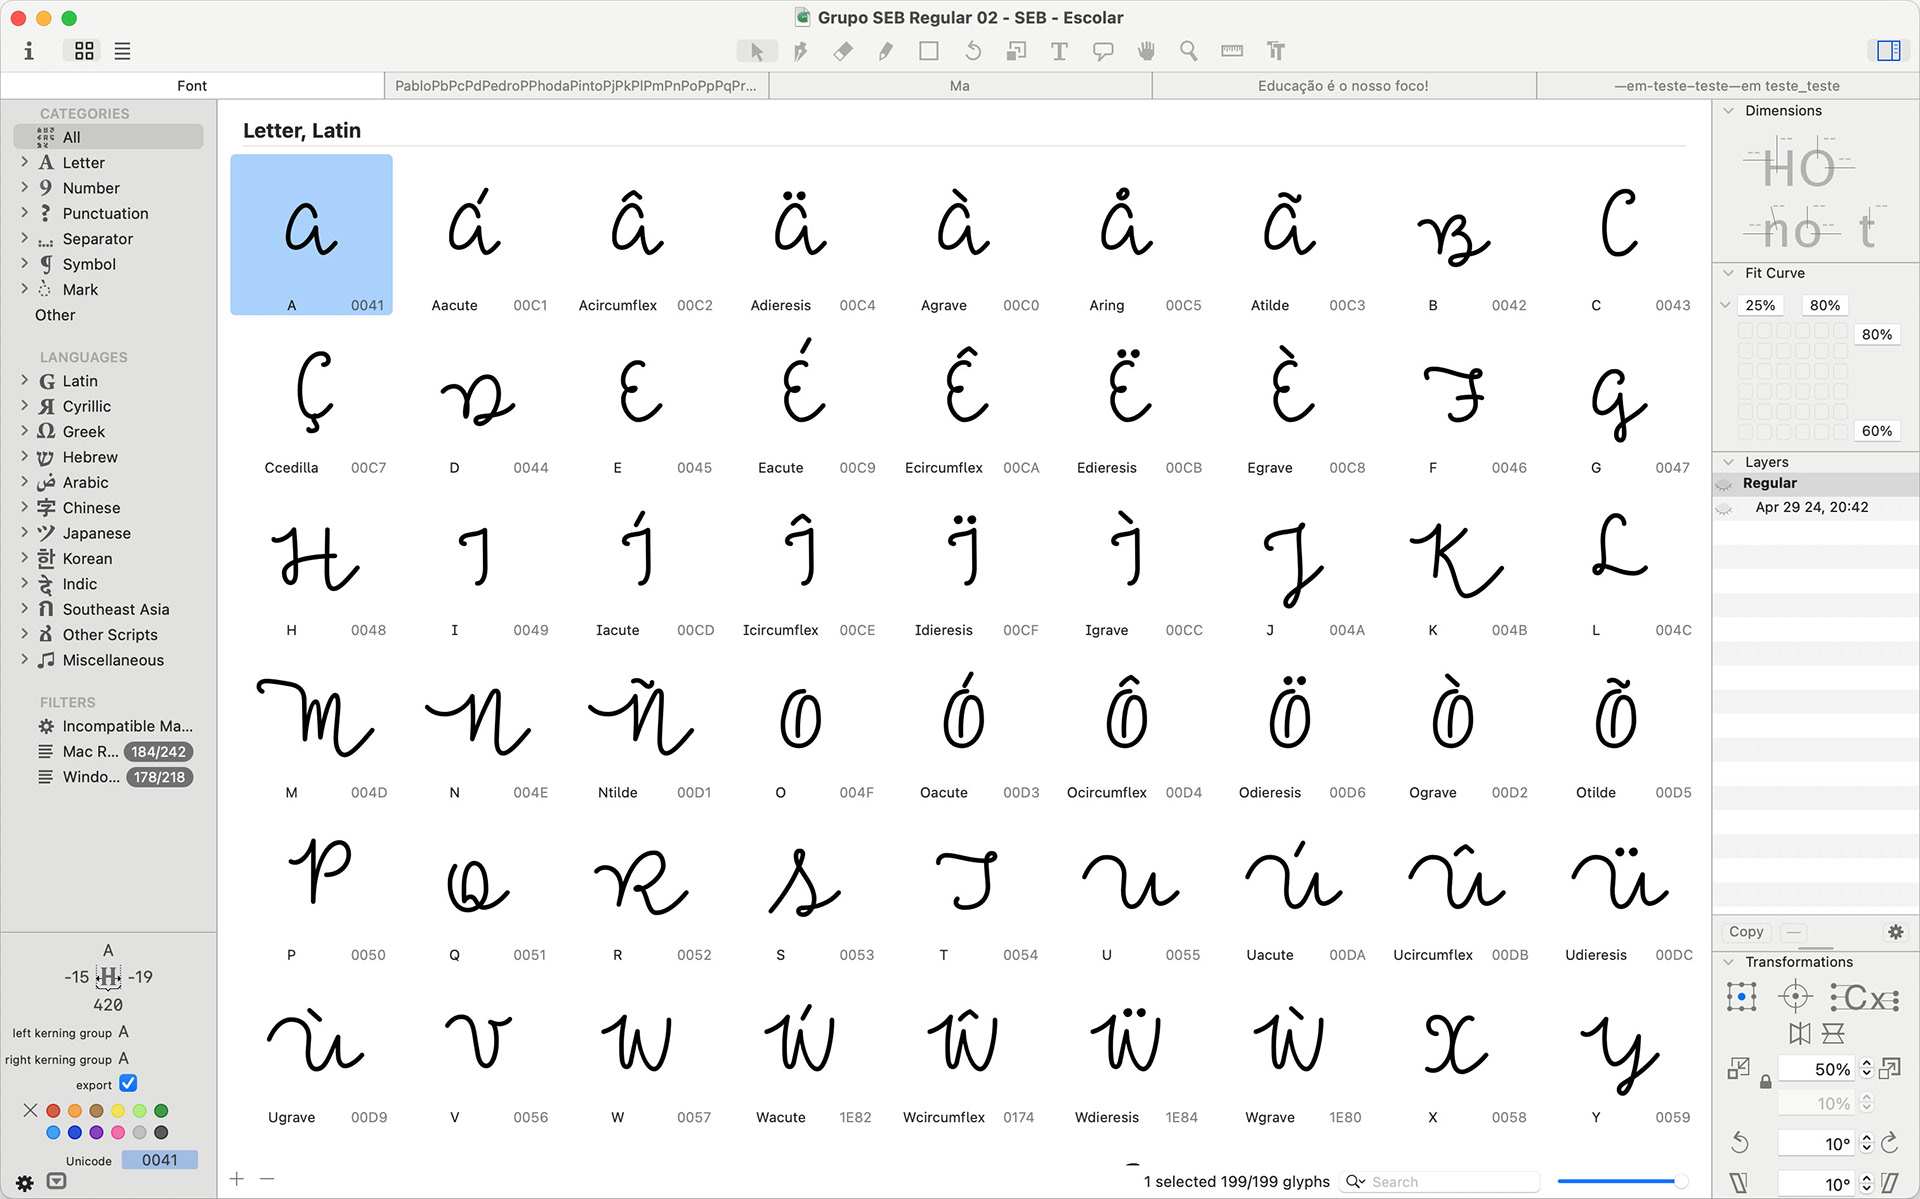Toggle the right sidebar panel
The width and height of the screenshot is (1920, 1199).
pyautogui.click(x=1888, y=51)
